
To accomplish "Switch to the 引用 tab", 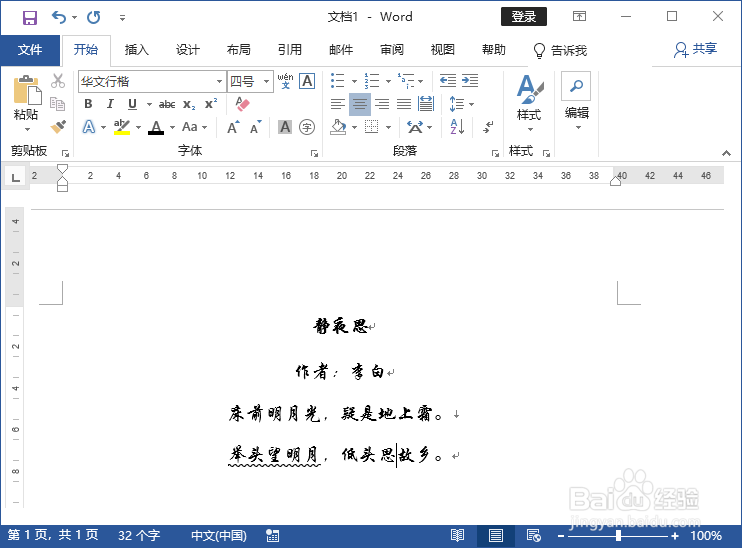I will click(x=290, y=50).
